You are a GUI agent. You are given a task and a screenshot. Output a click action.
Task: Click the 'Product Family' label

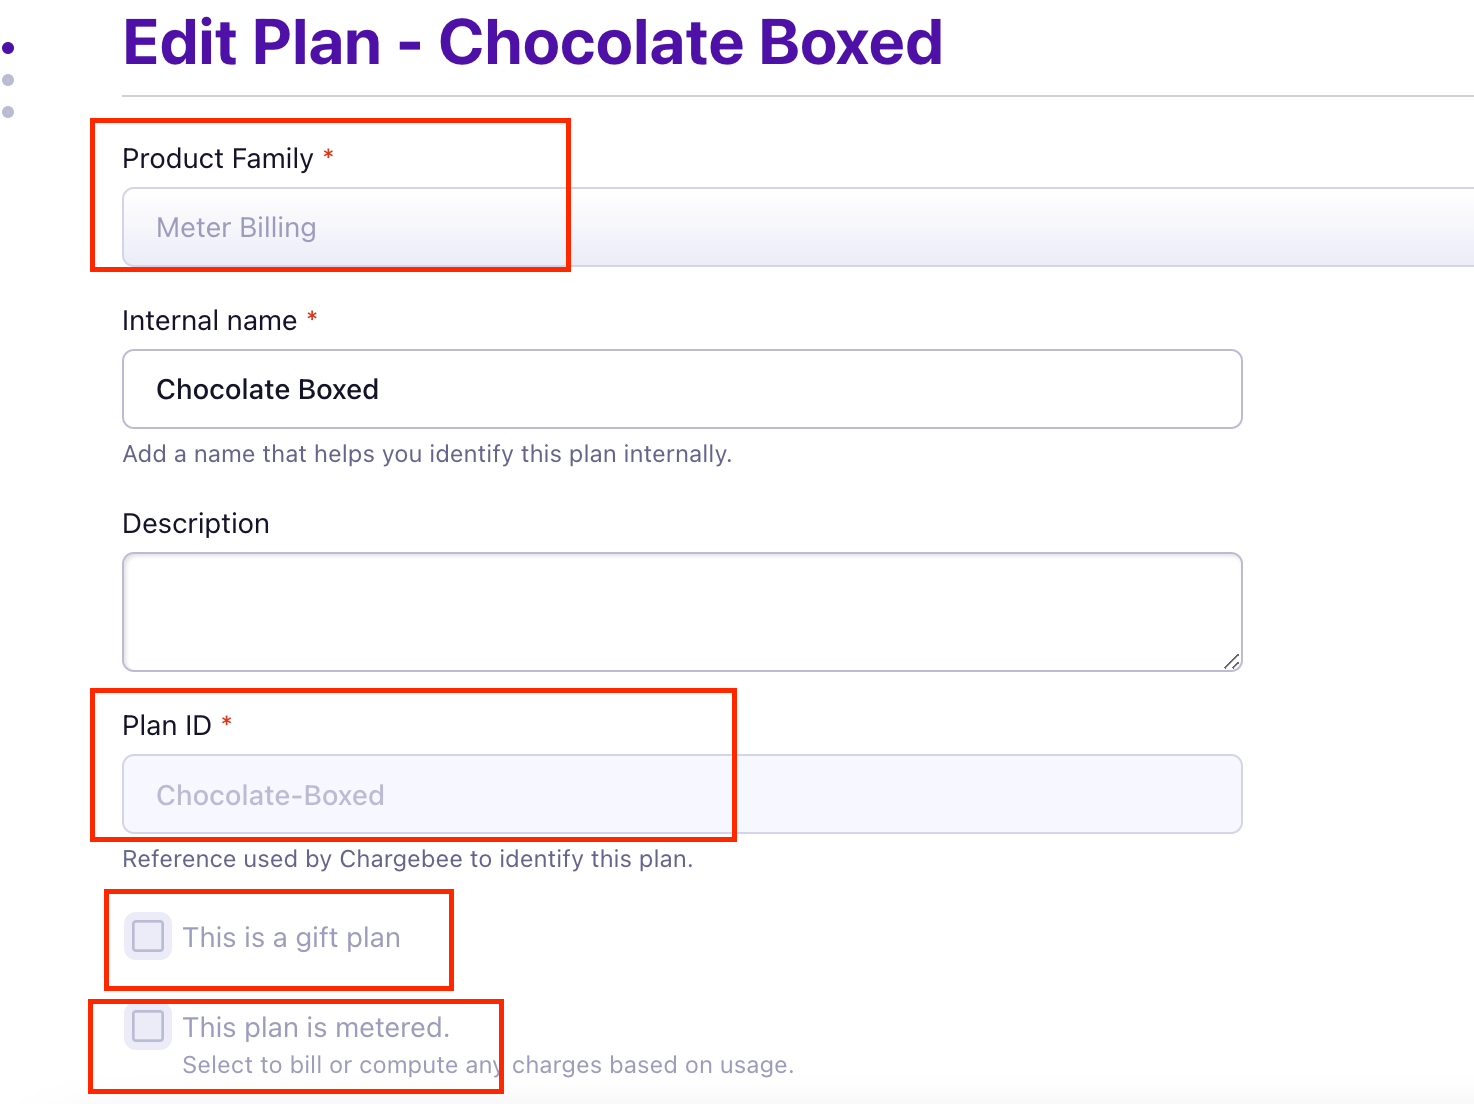[218, 159]
